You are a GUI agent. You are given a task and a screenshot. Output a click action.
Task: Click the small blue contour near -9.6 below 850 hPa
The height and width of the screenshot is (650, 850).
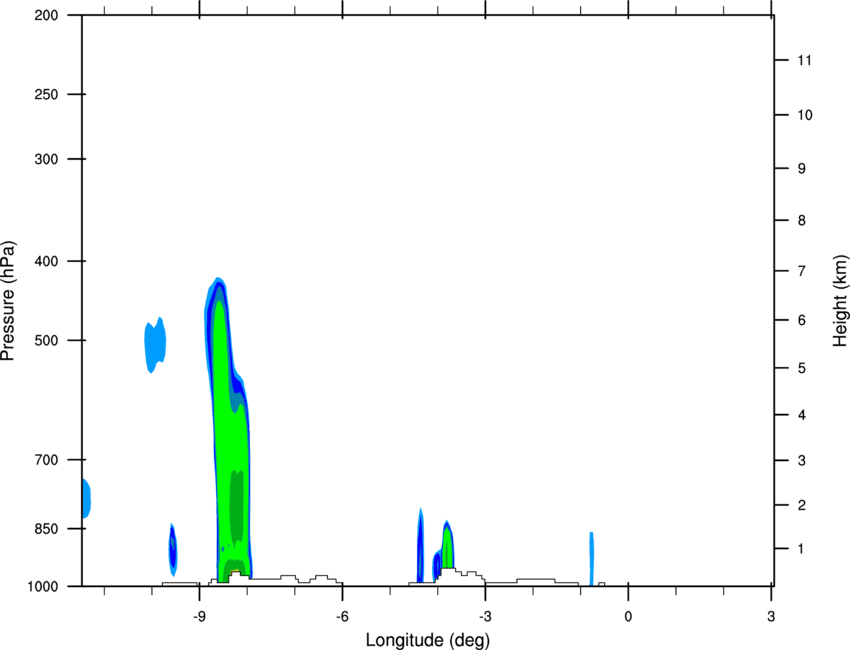(x=172, y=549)
